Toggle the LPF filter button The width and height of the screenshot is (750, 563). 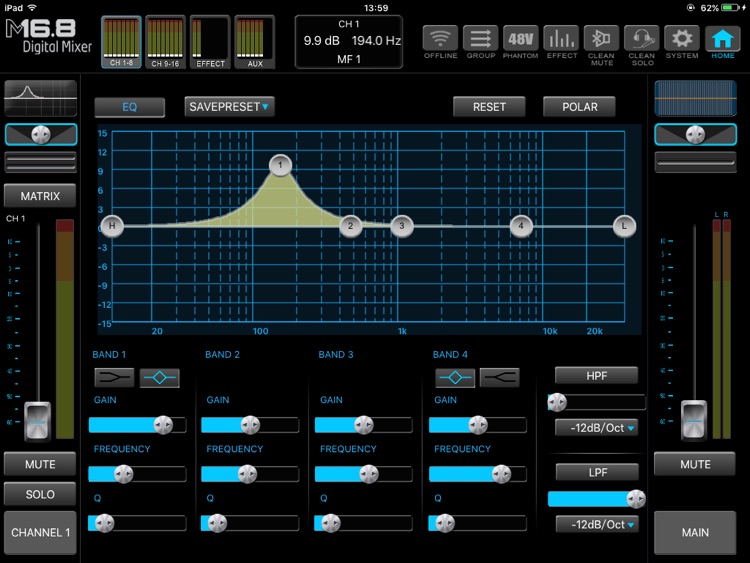pos(597,472)
